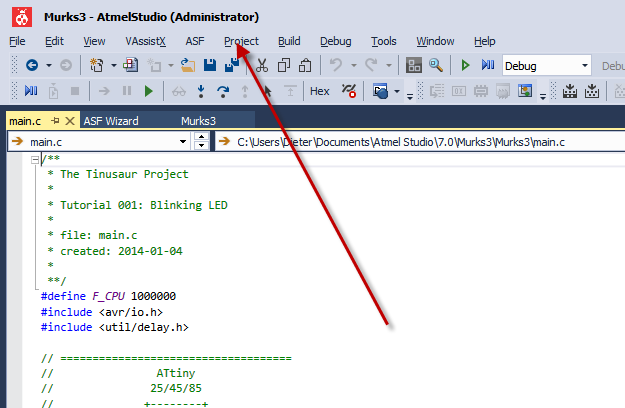625x408 pixels.
Task: Click the Step Over icon
Action: point(223,92)
